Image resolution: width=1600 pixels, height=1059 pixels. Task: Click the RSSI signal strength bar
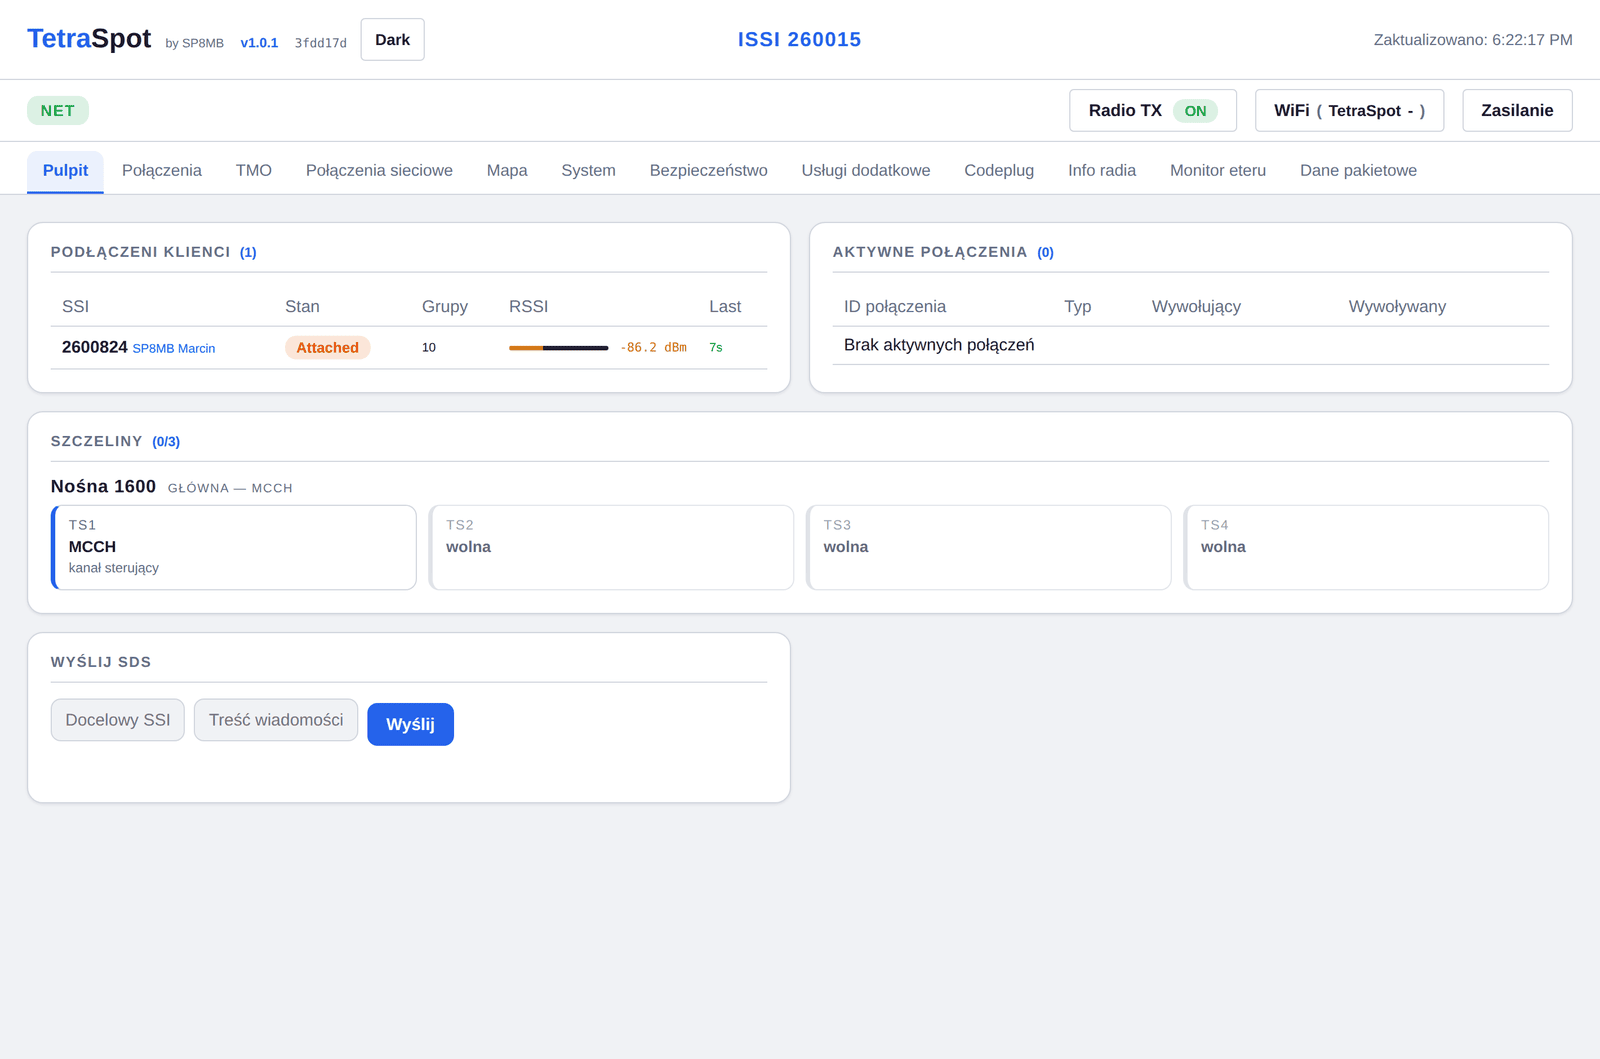tap(558, 348)
